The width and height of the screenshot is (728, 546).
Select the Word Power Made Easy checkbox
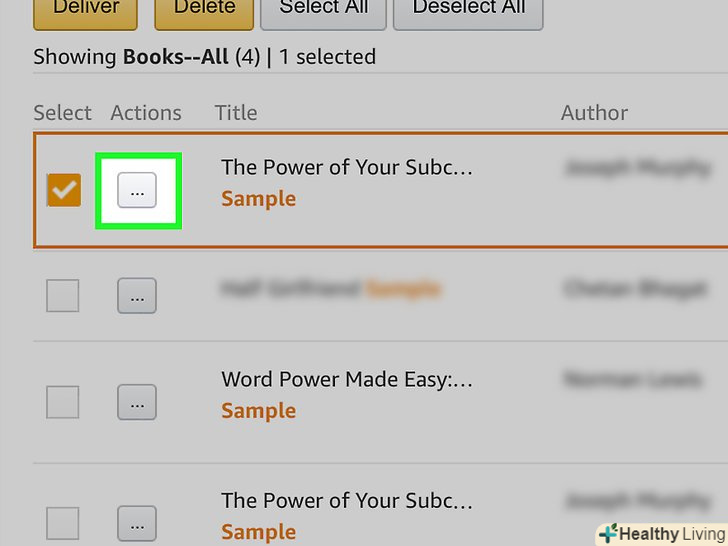(x=63, y=403)
